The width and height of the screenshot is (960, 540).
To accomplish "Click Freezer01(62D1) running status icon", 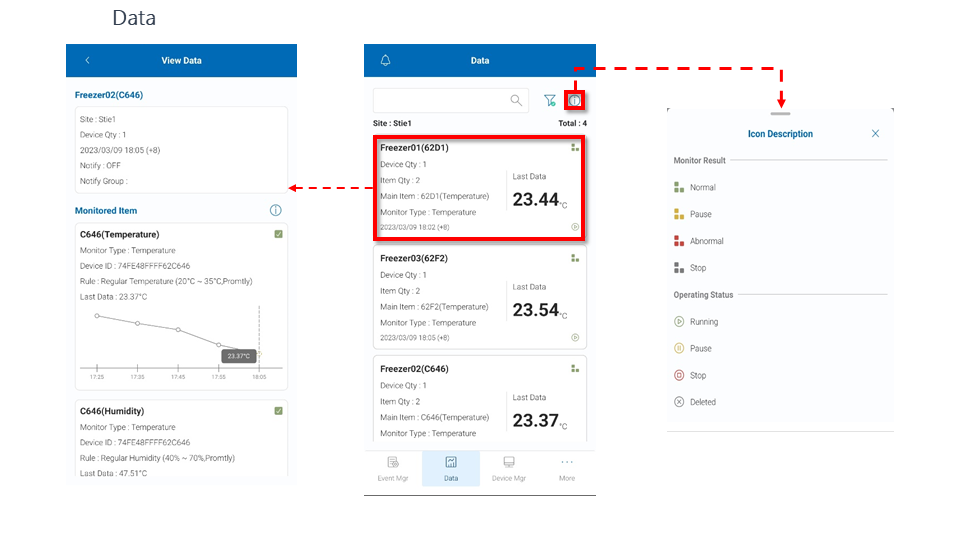I will (x=575, y=227).
